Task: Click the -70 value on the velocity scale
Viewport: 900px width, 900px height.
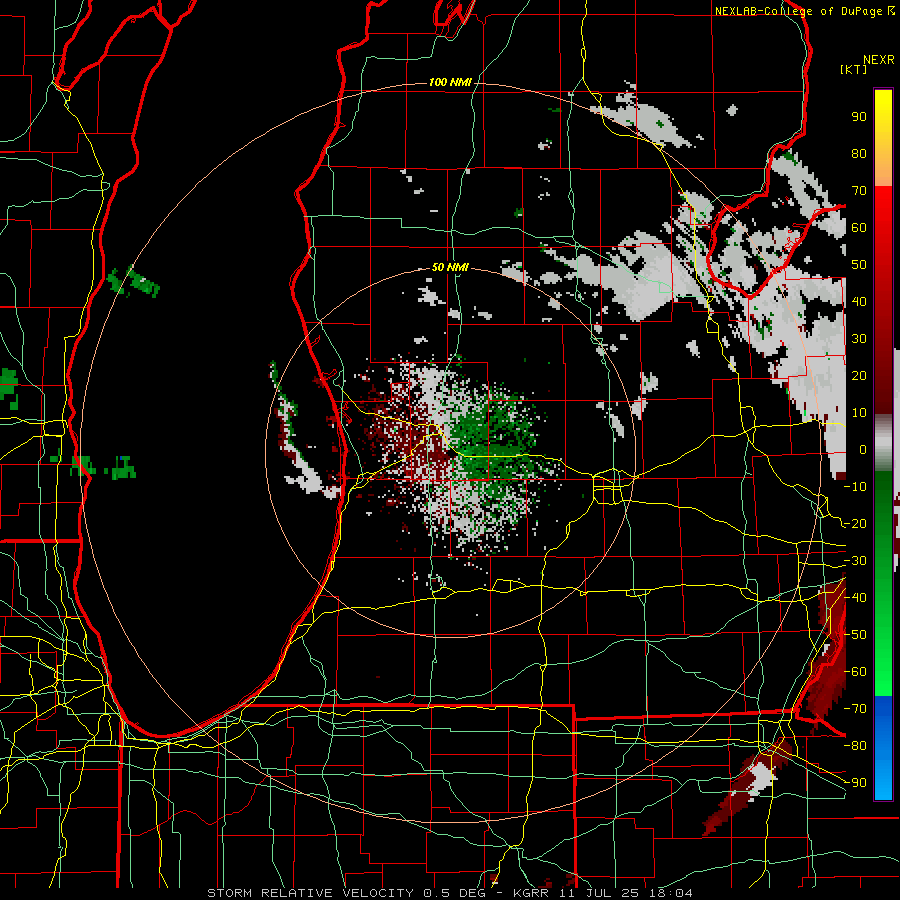Action: pyautogui.click(x=855, y=708)
